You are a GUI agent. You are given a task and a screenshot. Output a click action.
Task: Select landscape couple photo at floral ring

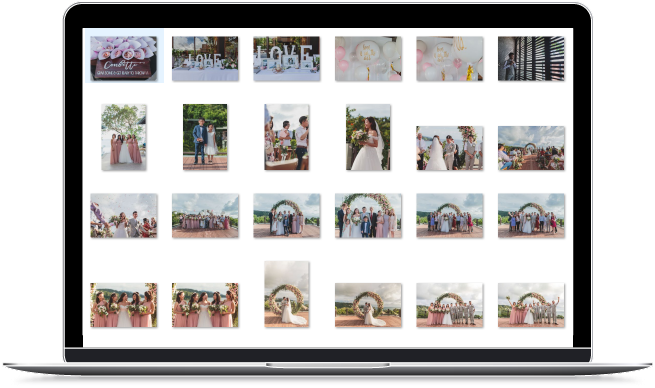tap(368, 305)
